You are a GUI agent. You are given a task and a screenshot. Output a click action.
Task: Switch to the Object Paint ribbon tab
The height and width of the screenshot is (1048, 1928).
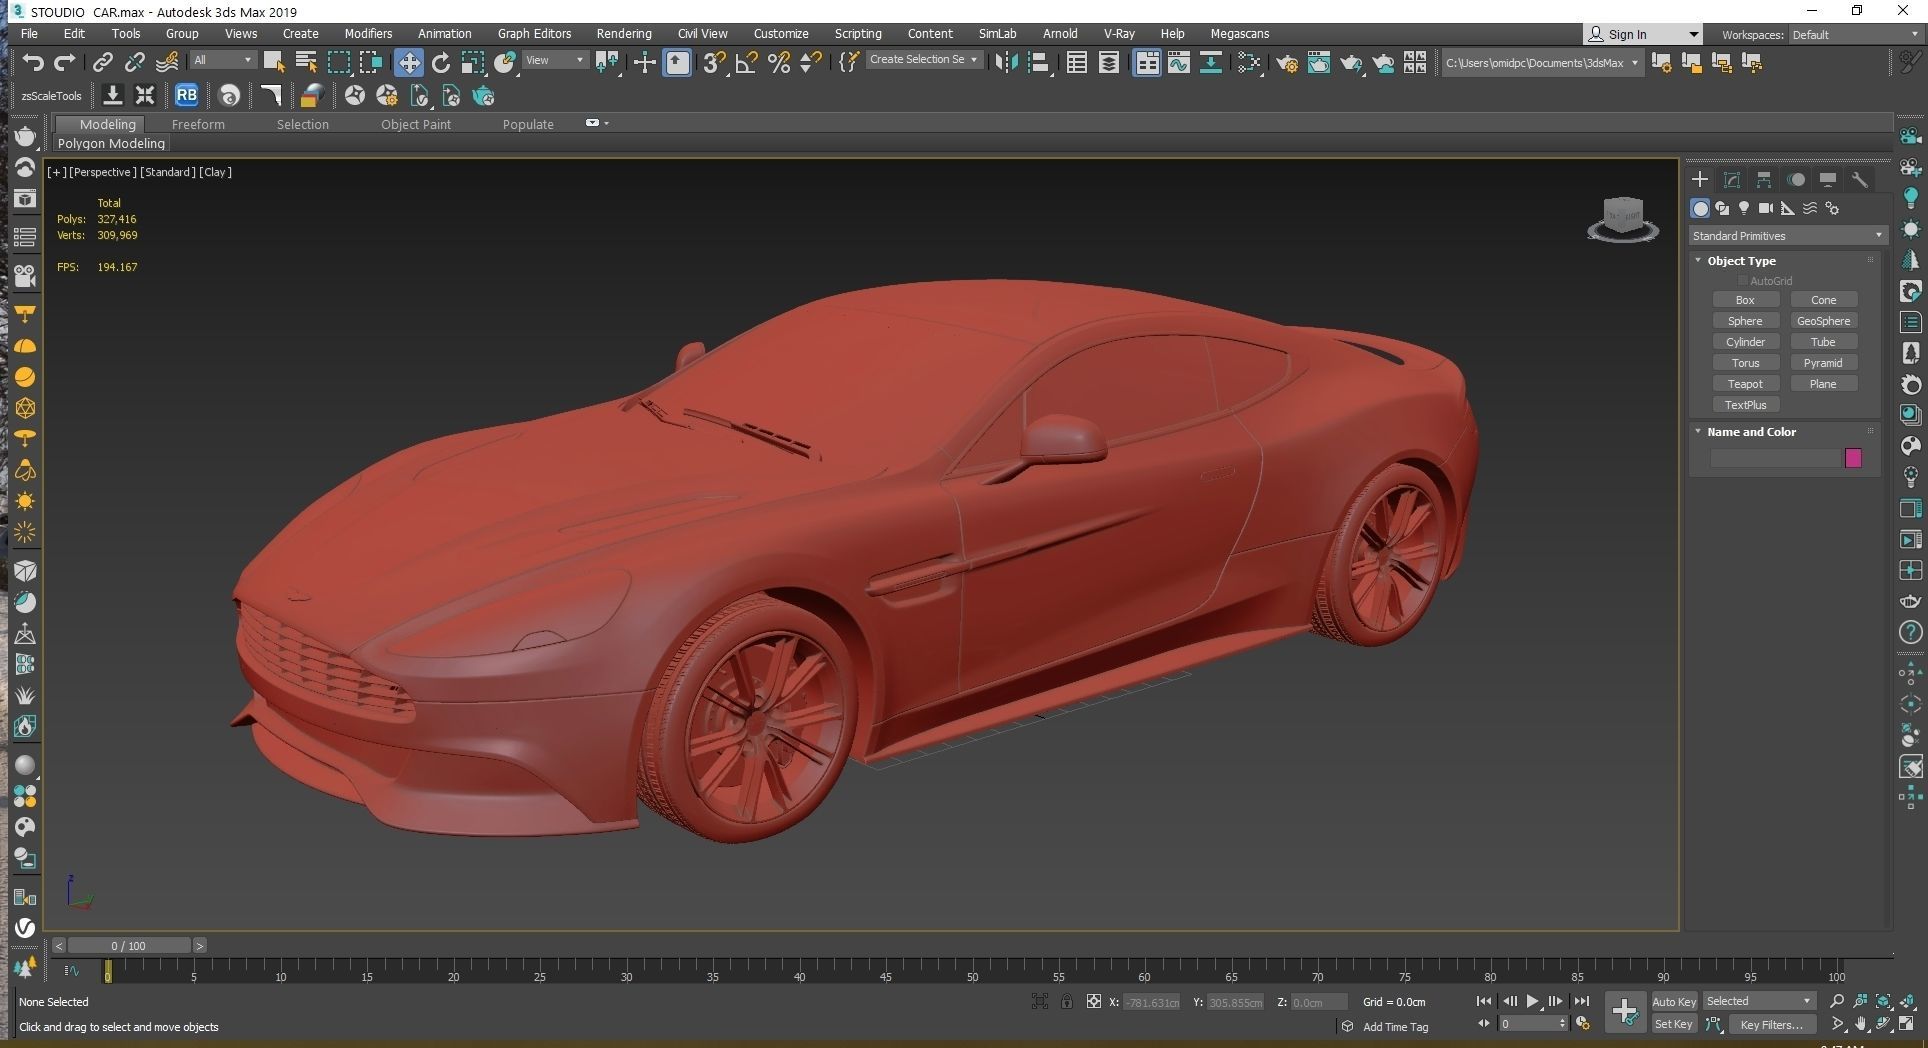click(x=415, y=124)
